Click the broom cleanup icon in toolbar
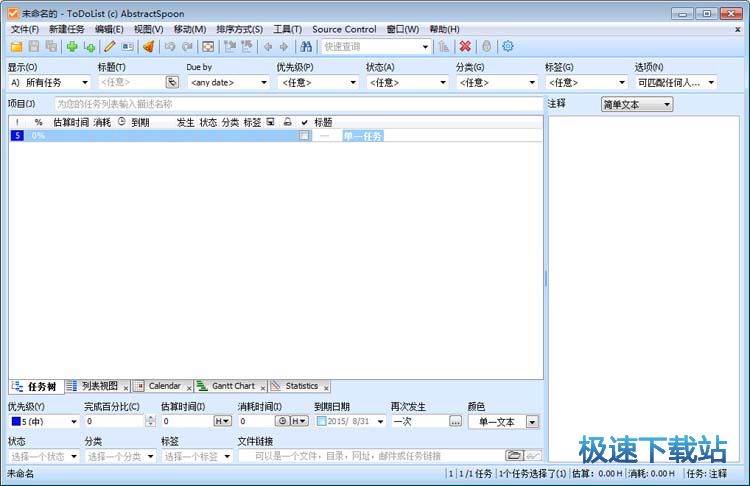The width and height of the screenshot is (750, 486). [148, 46]
